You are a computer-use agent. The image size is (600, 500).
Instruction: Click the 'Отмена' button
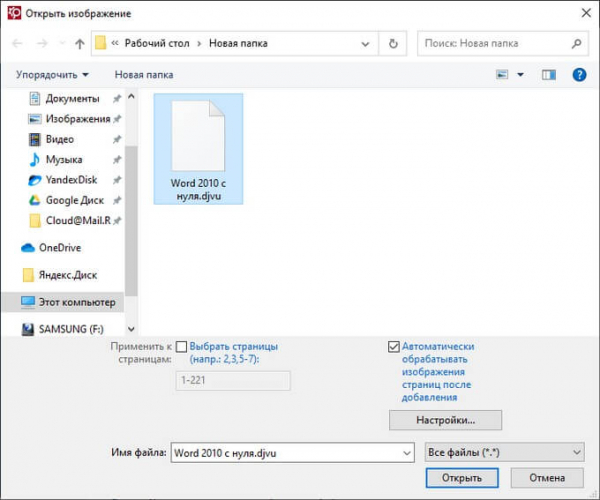click(547, 478)
